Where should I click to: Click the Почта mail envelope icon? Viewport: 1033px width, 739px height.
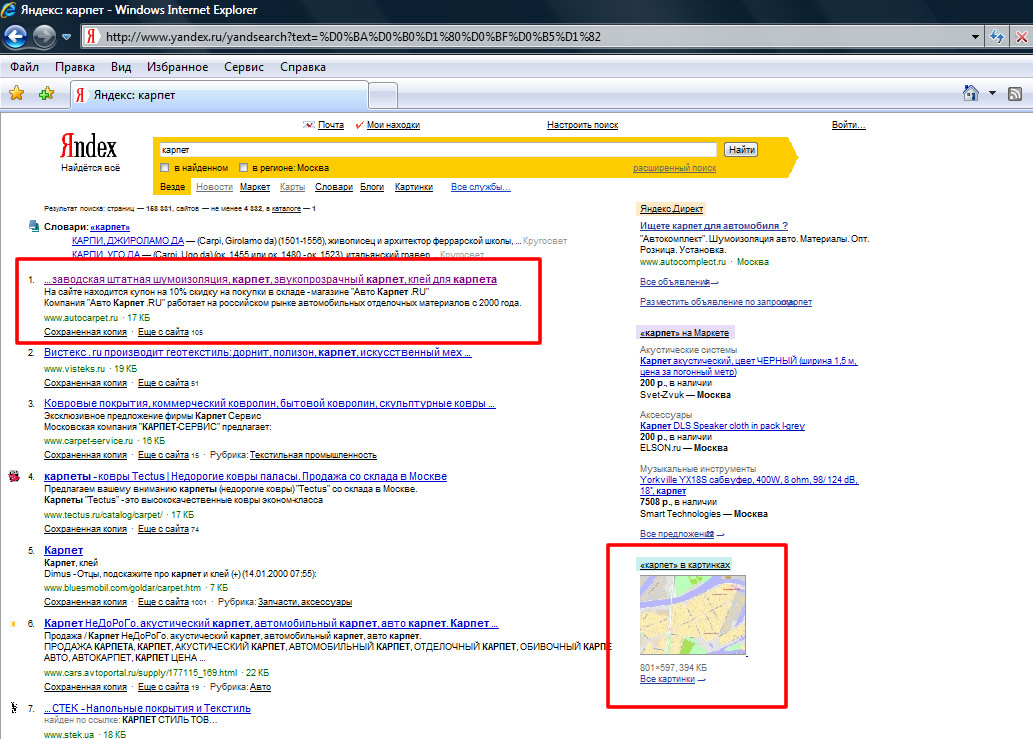click(x=308, y=125)
